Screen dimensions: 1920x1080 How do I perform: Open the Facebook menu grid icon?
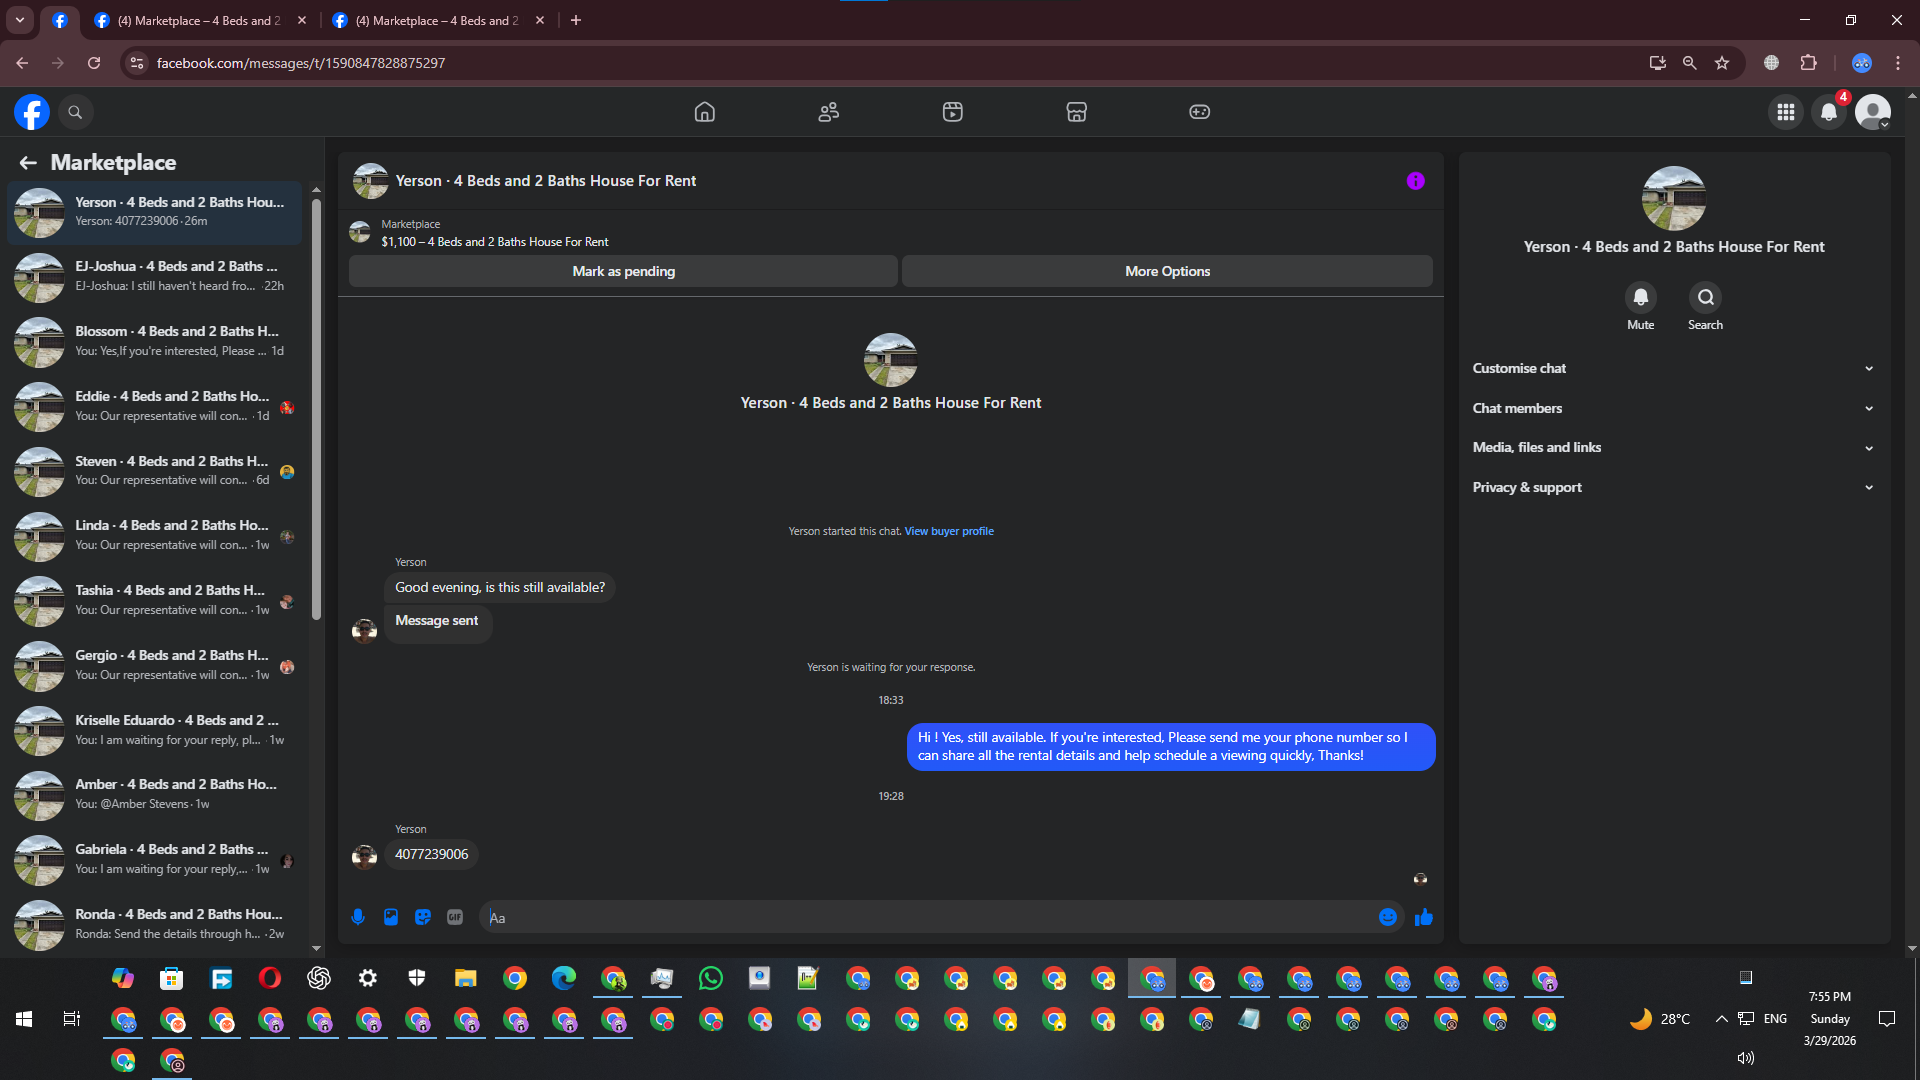(x=1786, y=112)
